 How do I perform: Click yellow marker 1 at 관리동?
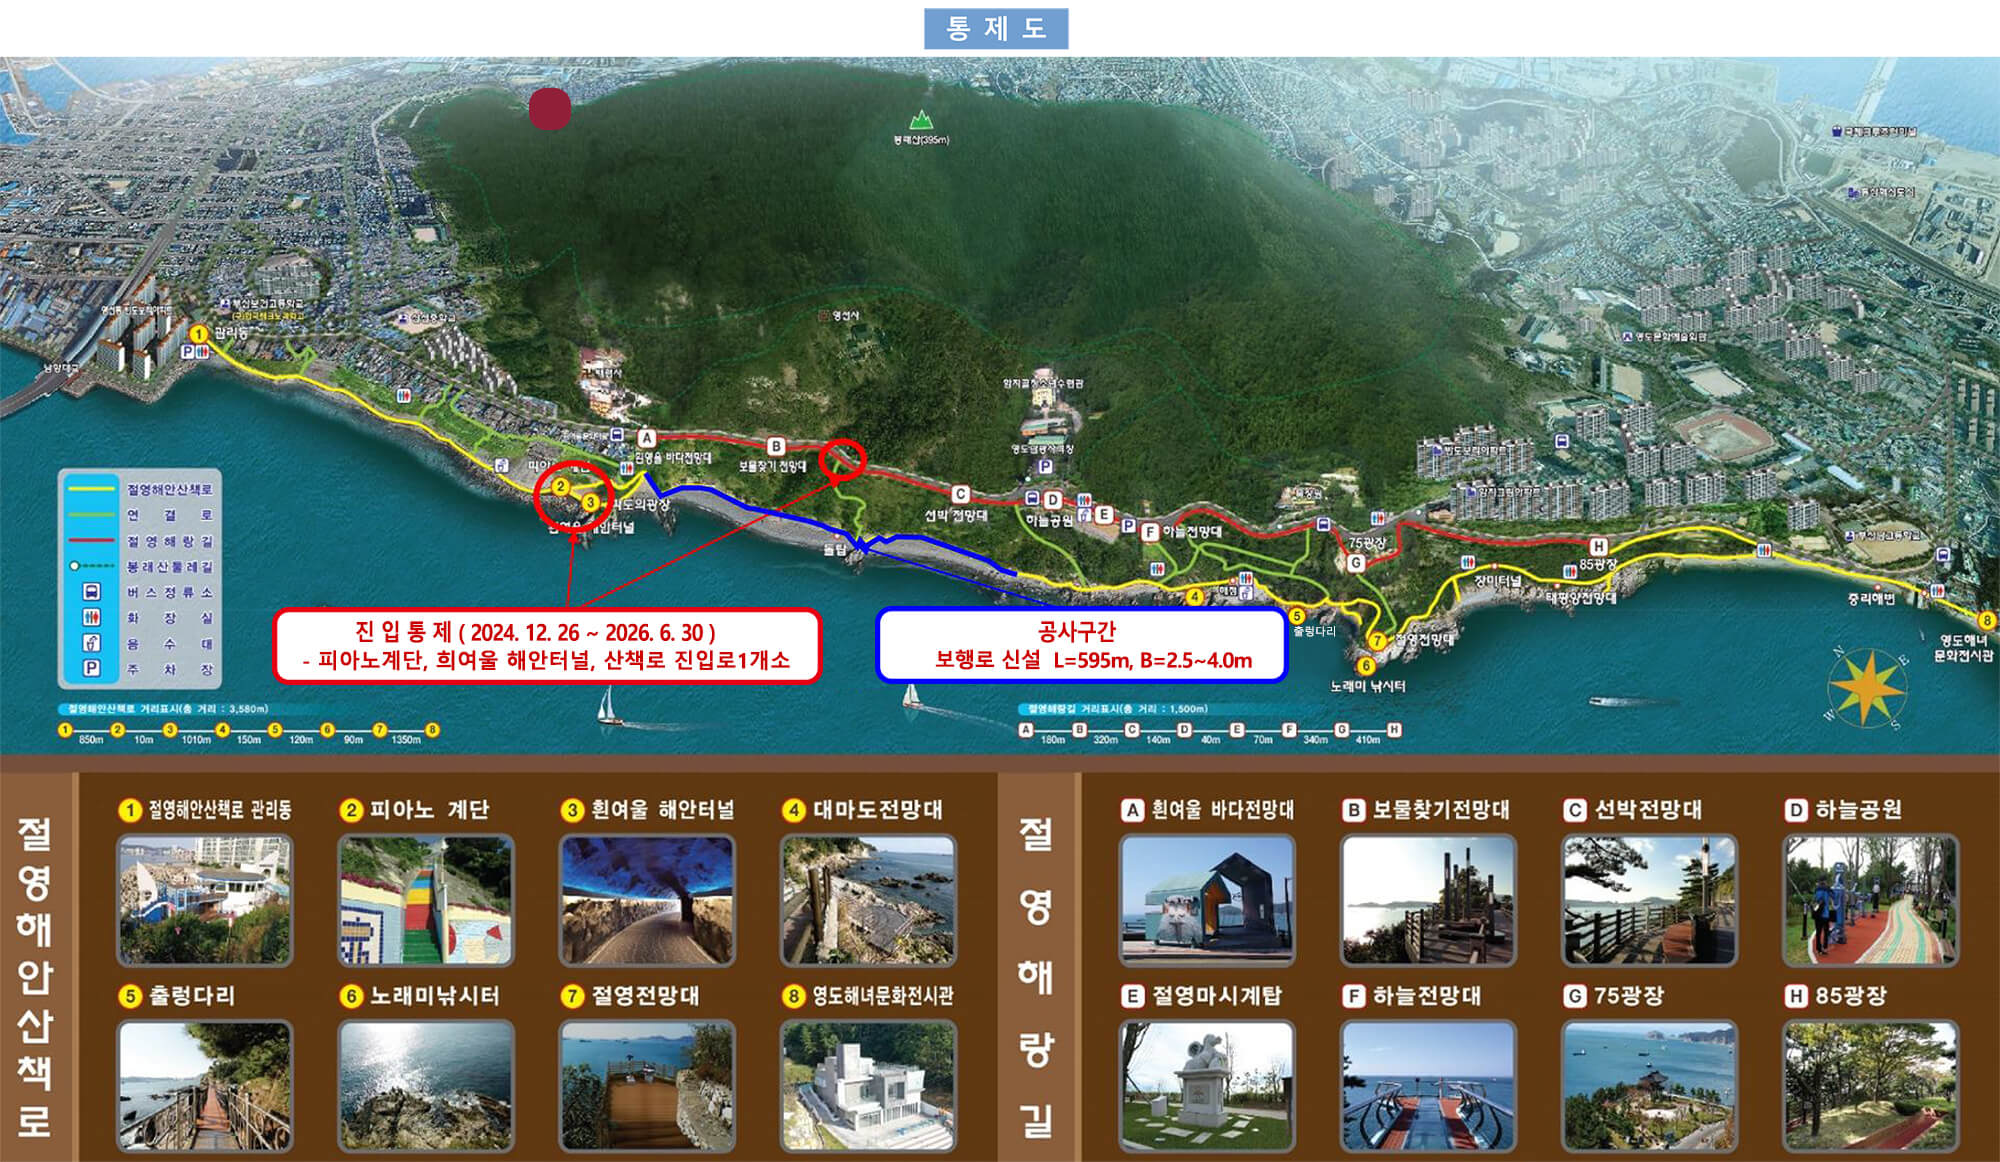click(198, 334)
